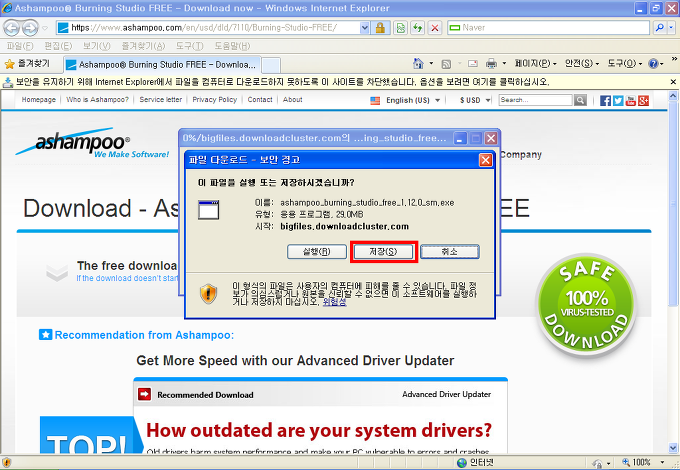Viewport: 680px width, 470px height.
Task: Open the search provider dropdown arrow
Action: tap(671, 28)
